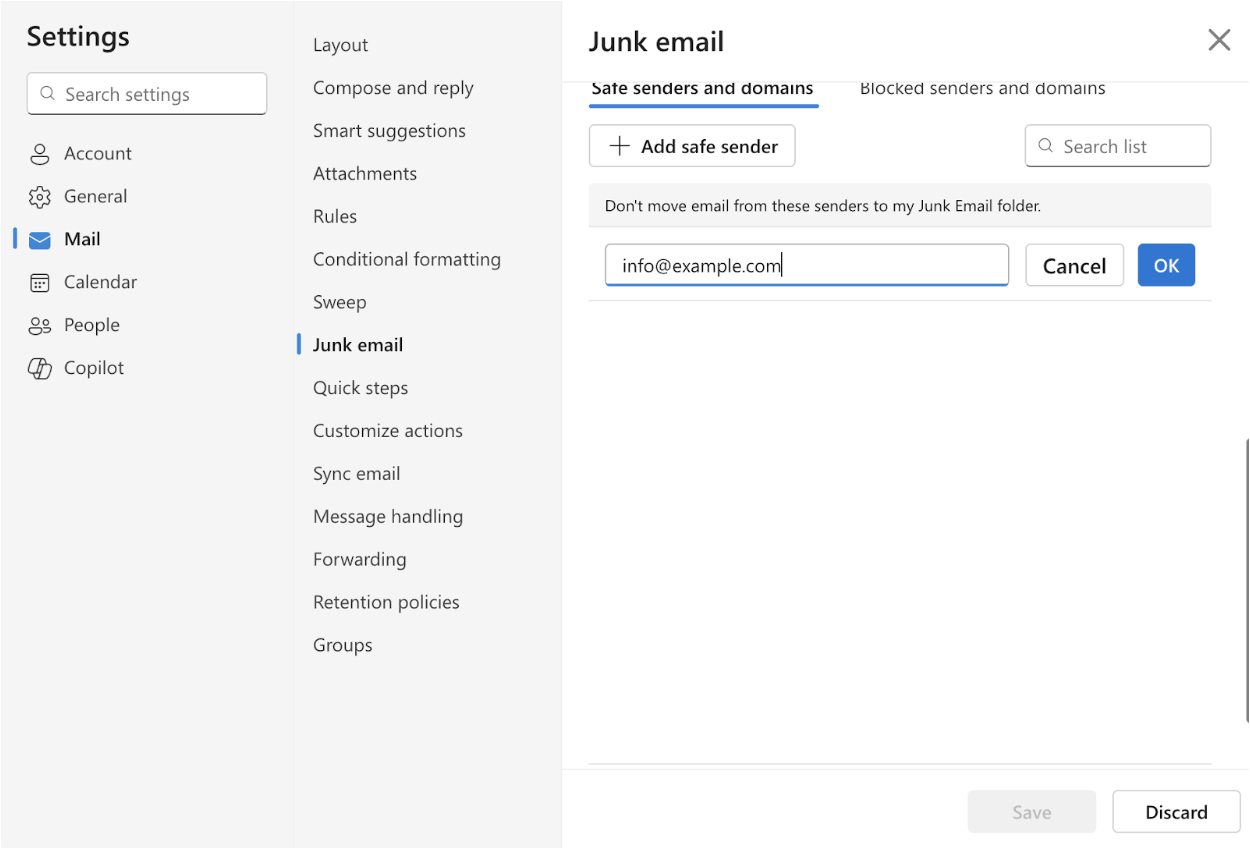Click the Calendar icon in sidebar
Screen dimensions: 1250x848
click(x=40, y=283)
